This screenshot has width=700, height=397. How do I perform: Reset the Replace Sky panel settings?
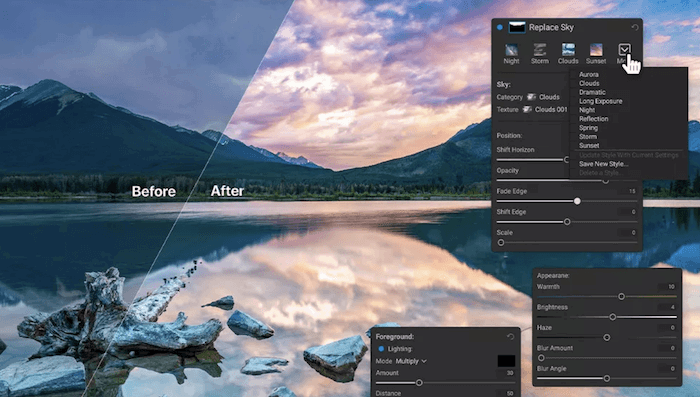click(x=635, y=27)
